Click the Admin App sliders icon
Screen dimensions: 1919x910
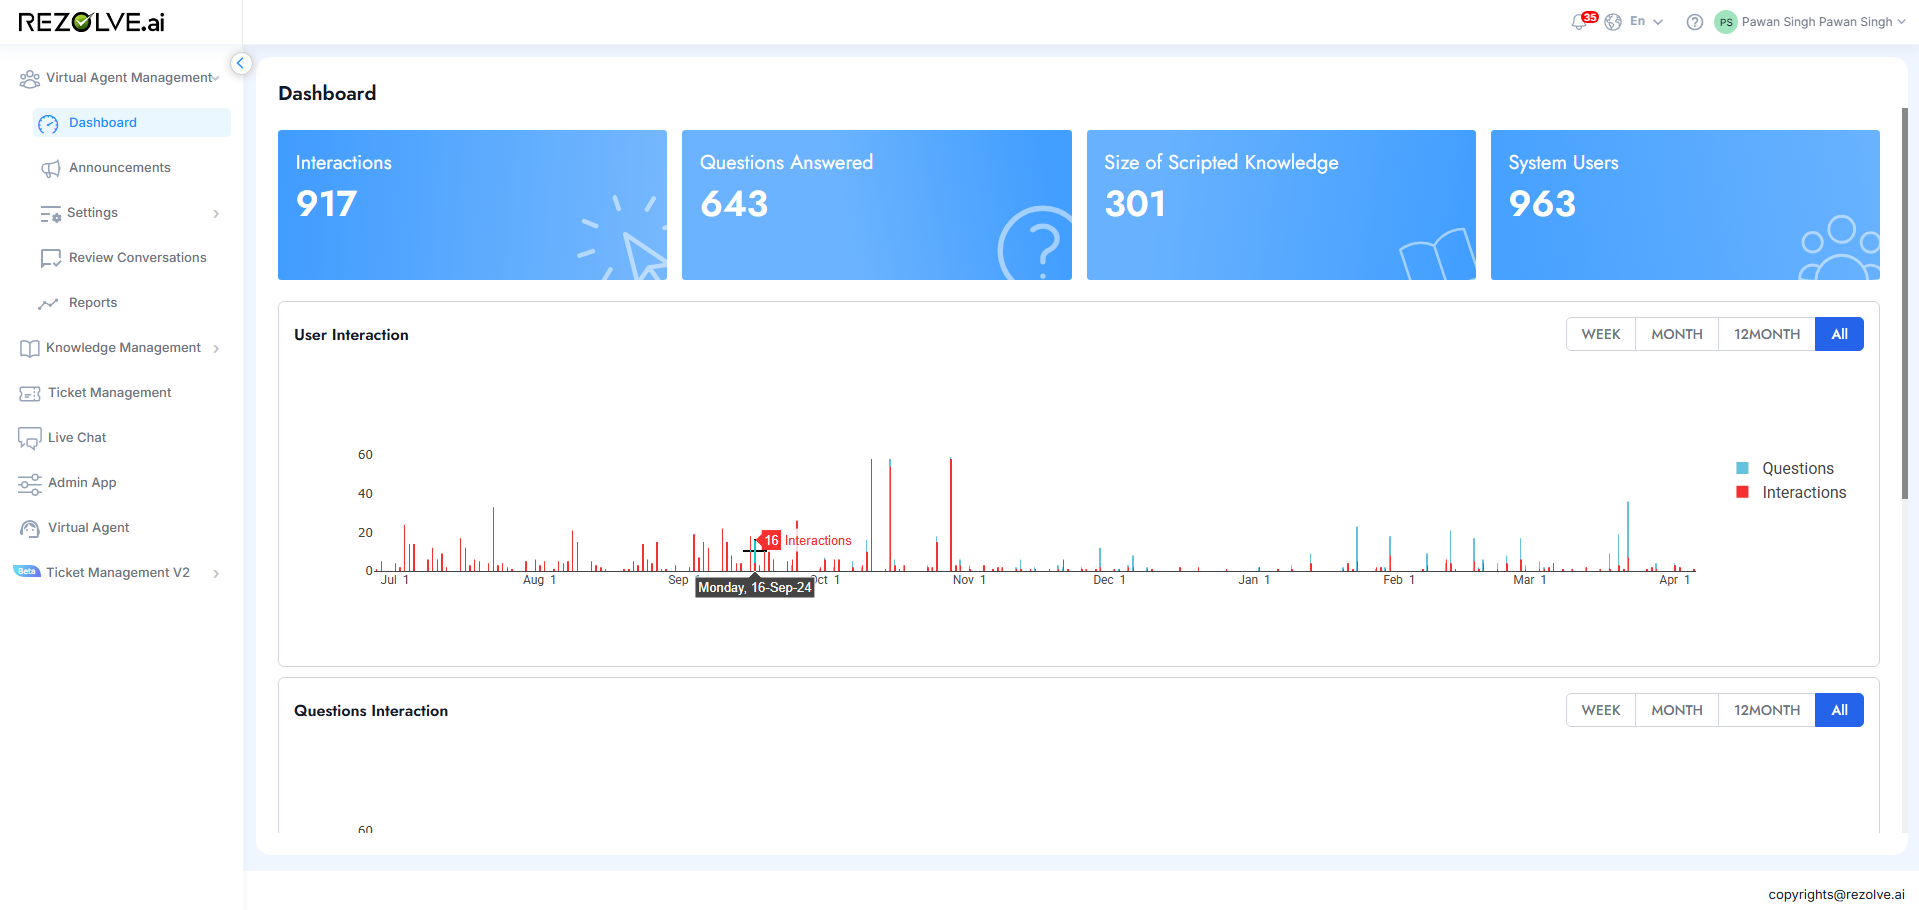[30, 484]
